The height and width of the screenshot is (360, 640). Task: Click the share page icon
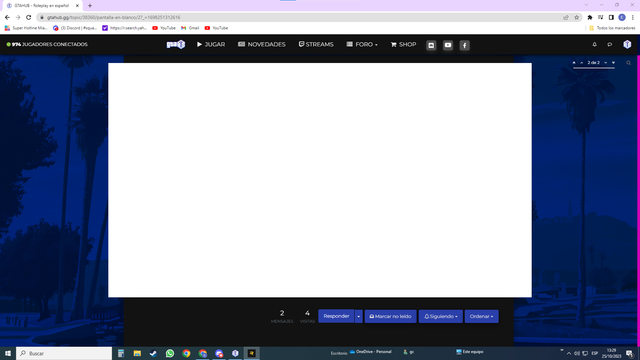(566, 18)
